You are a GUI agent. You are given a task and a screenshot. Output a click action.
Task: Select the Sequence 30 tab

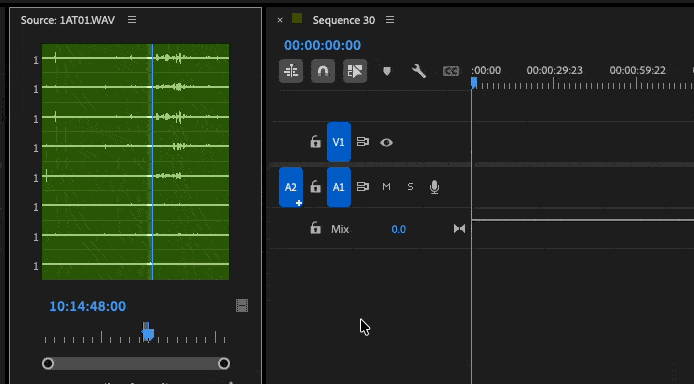pyautogui.click(x=343, y=20)
